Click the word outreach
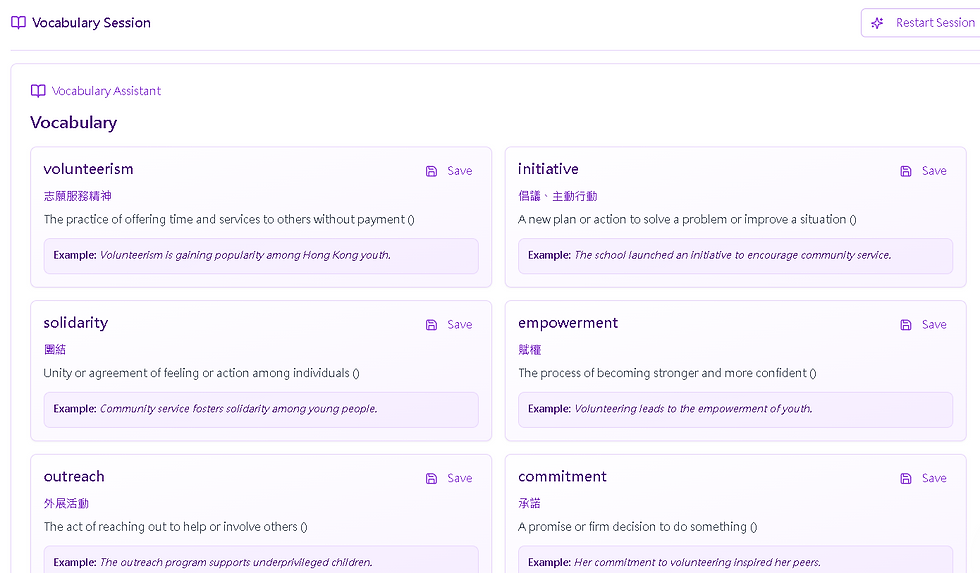Screen dimensions: 980x573 tap(74, 477)
